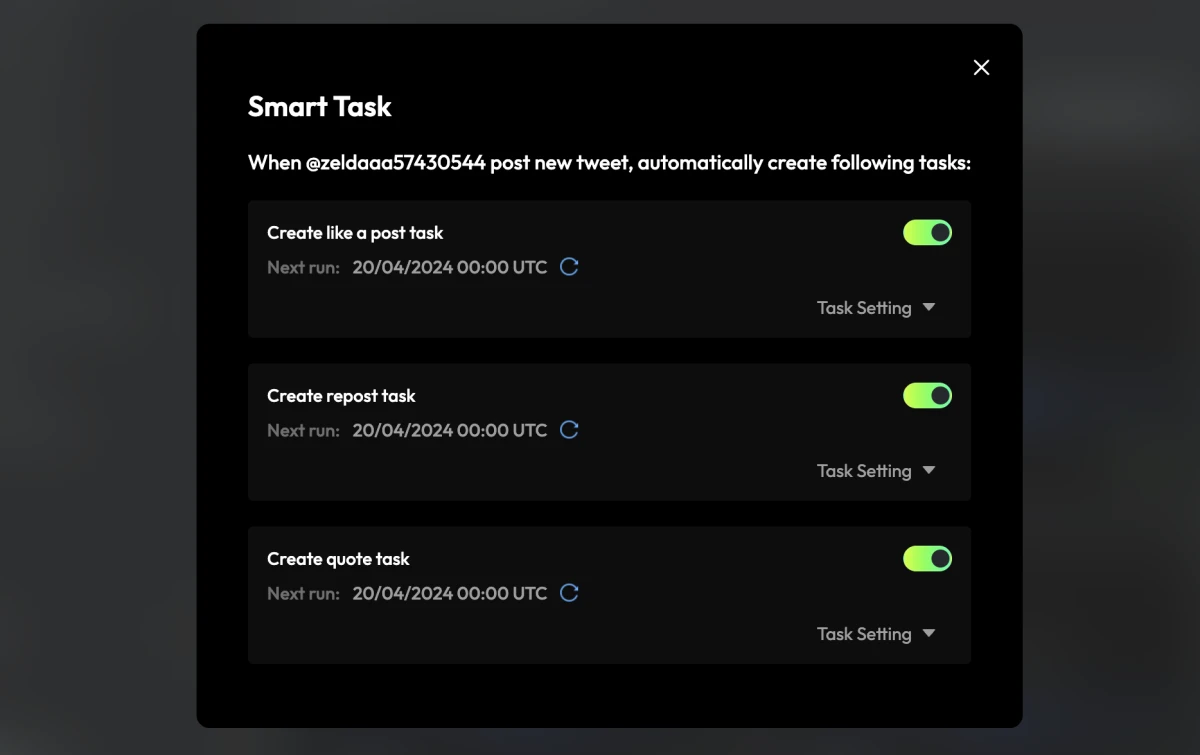Screen dimensions: 1200x755
Task: Click the repost task's next run date
Action: point(449,430)
